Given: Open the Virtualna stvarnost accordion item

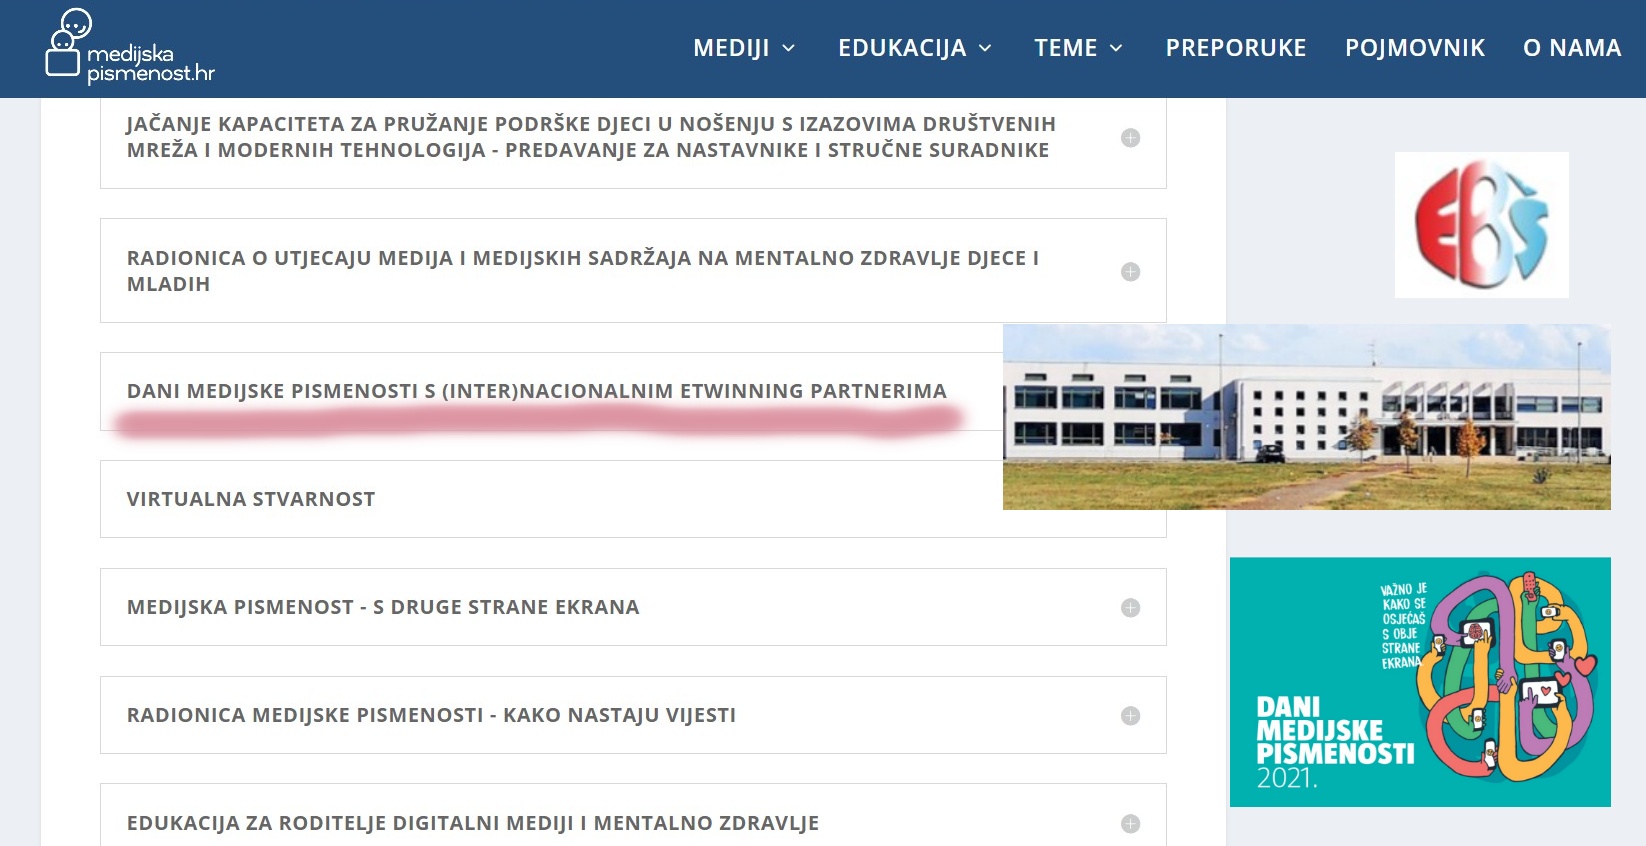Looking at the screenshot, I should tap(251, 499).
